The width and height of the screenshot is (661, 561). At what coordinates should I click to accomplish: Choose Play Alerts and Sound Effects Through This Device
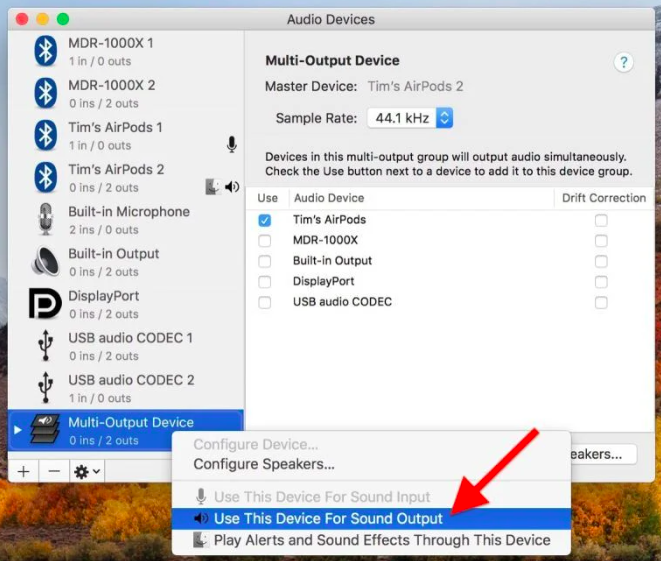pos(371,540)
